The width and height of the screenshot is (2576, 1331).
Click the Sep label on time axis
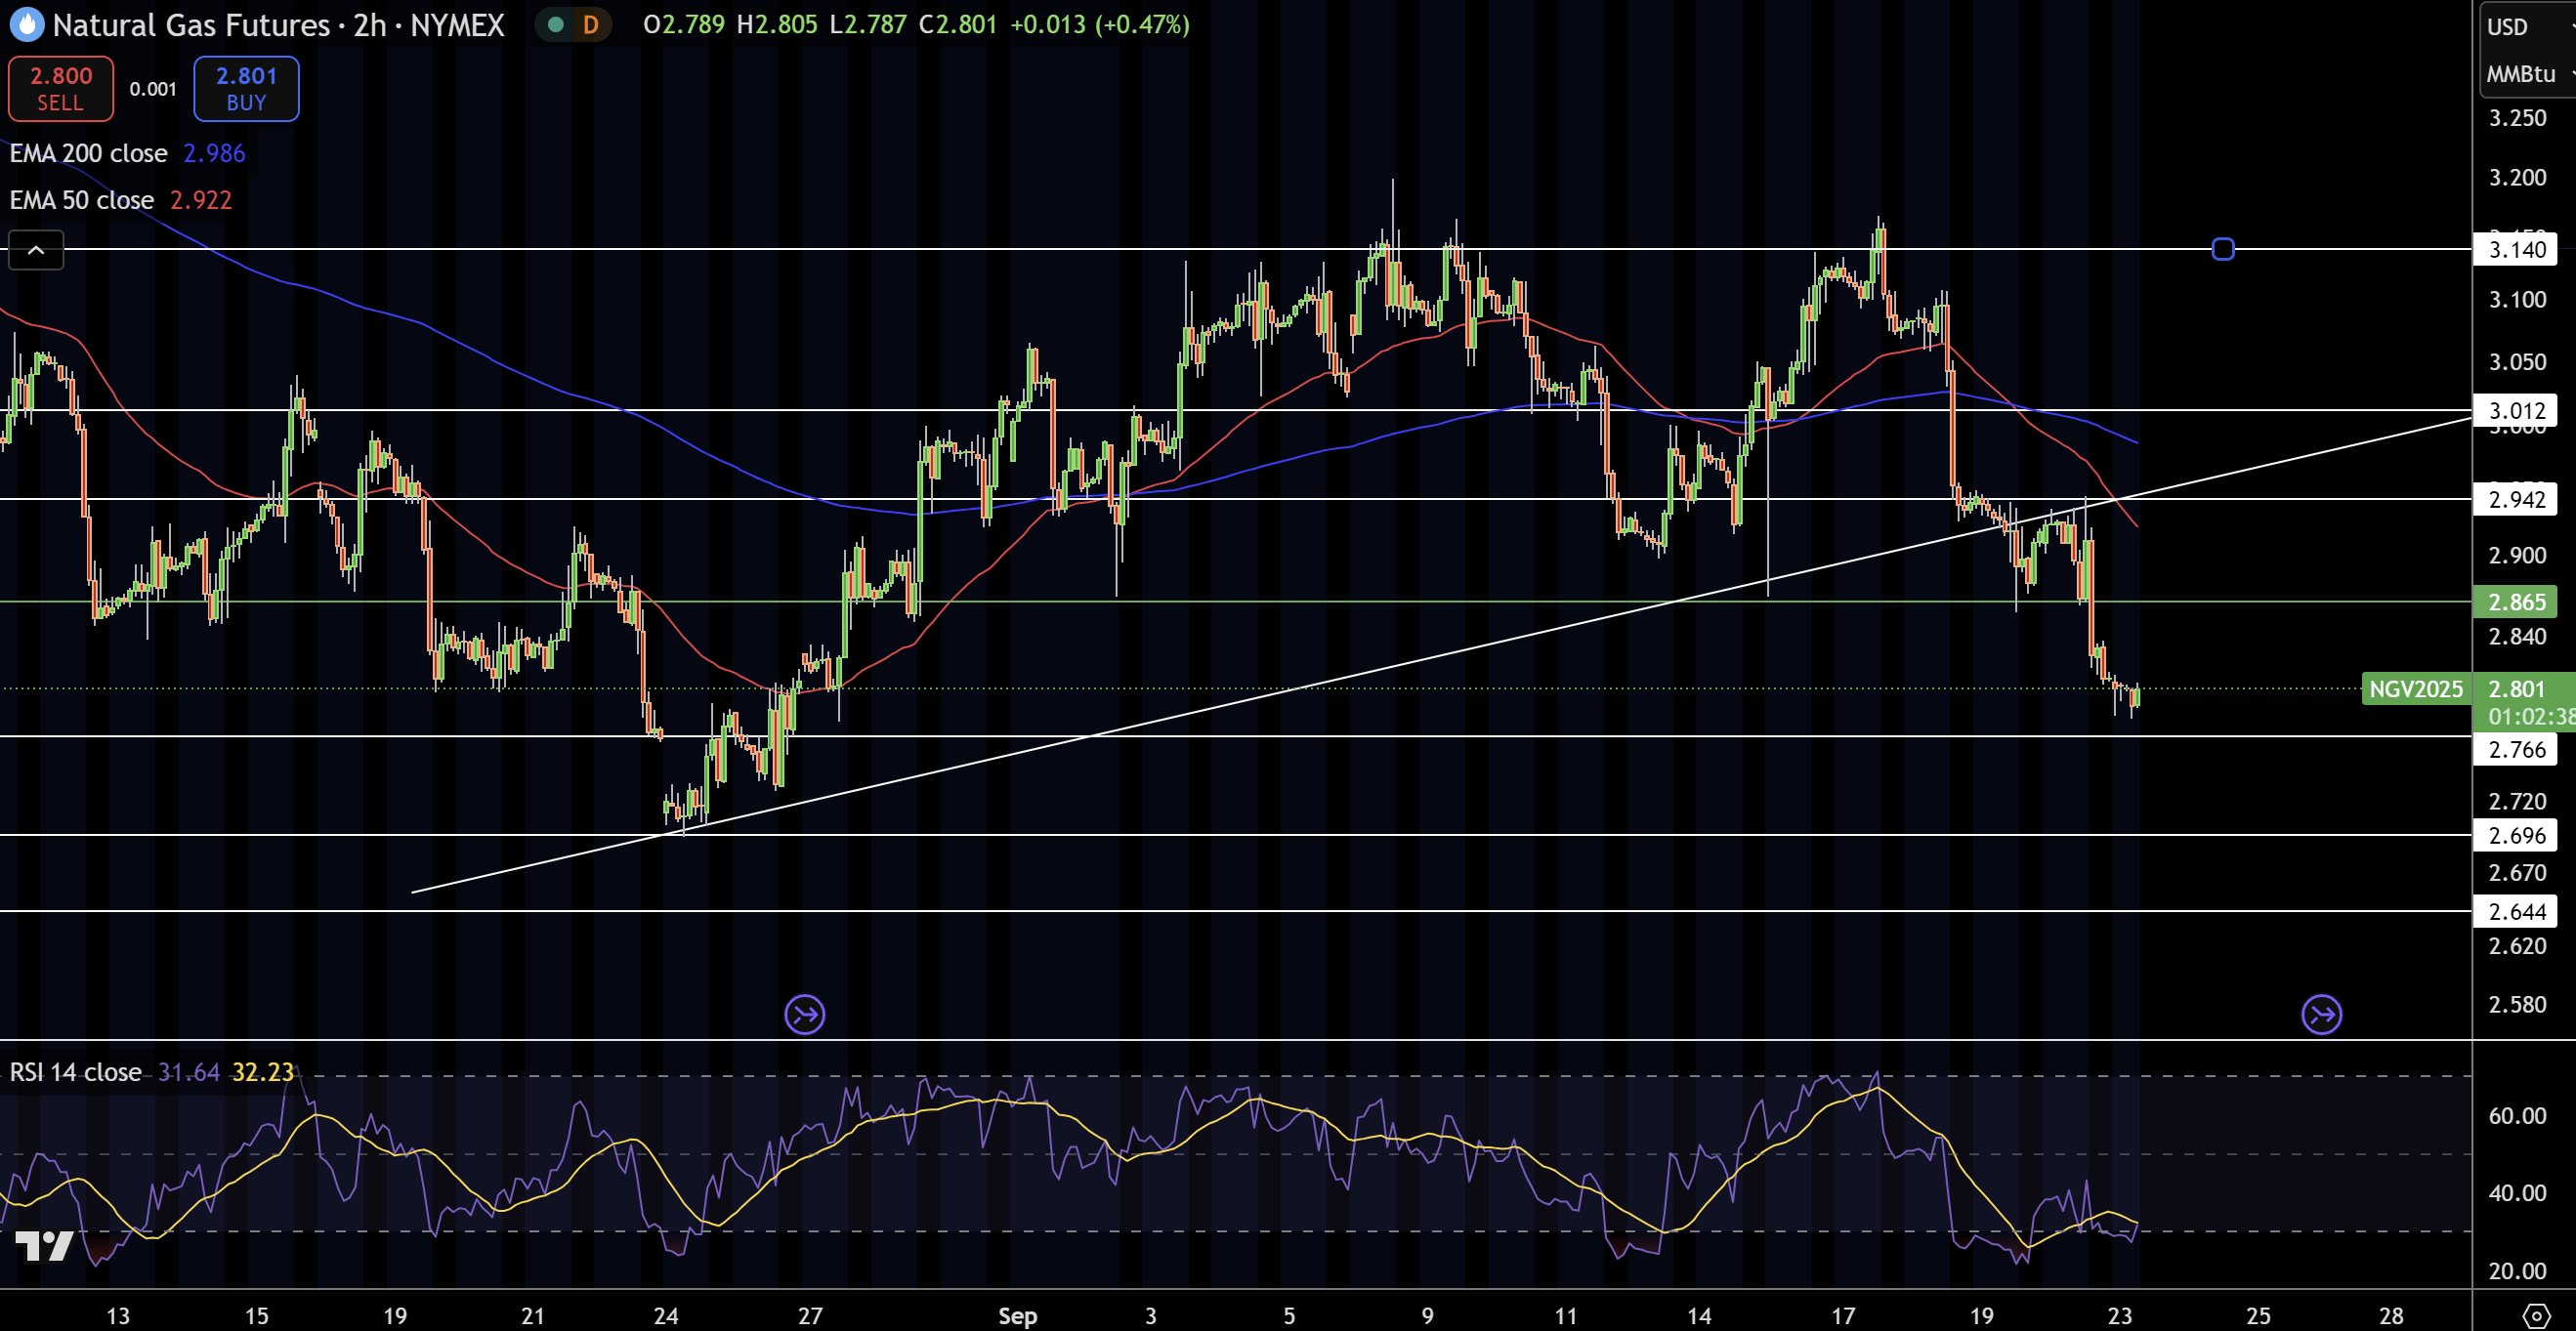tap(1017, 1315)
